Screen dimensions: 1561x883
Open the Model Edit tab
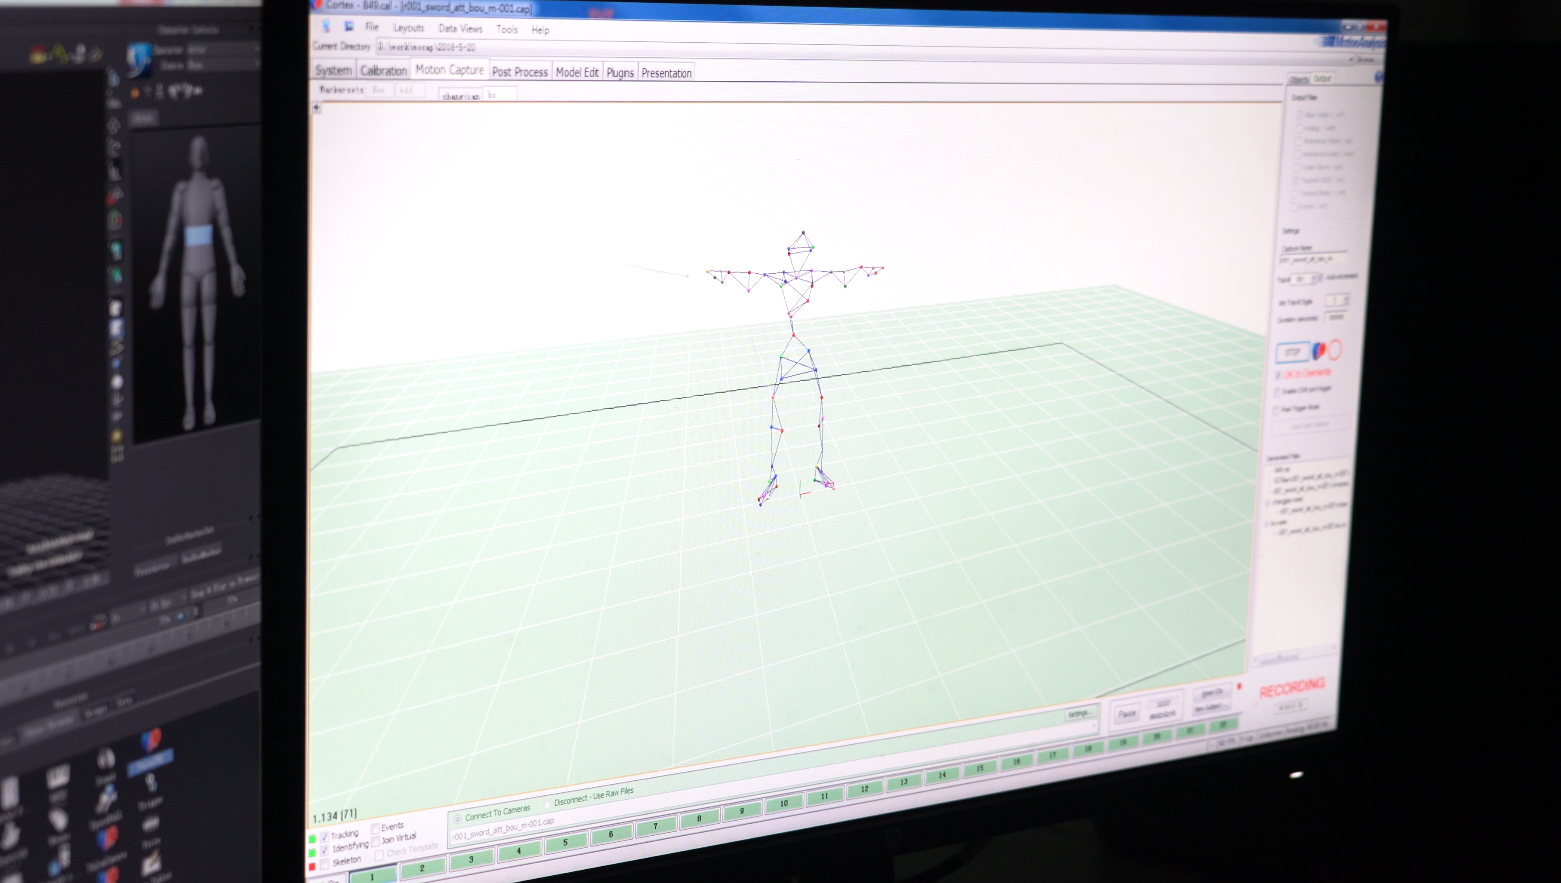(577, 72)
